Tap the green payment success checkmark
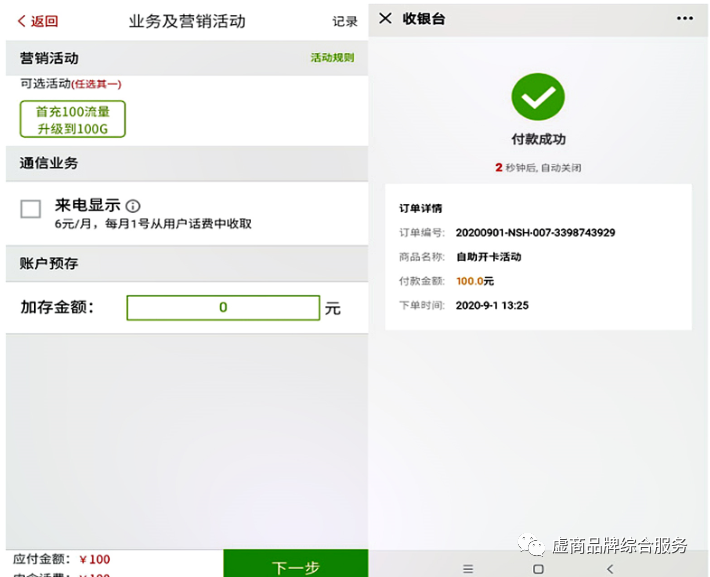 click(538, 97)
